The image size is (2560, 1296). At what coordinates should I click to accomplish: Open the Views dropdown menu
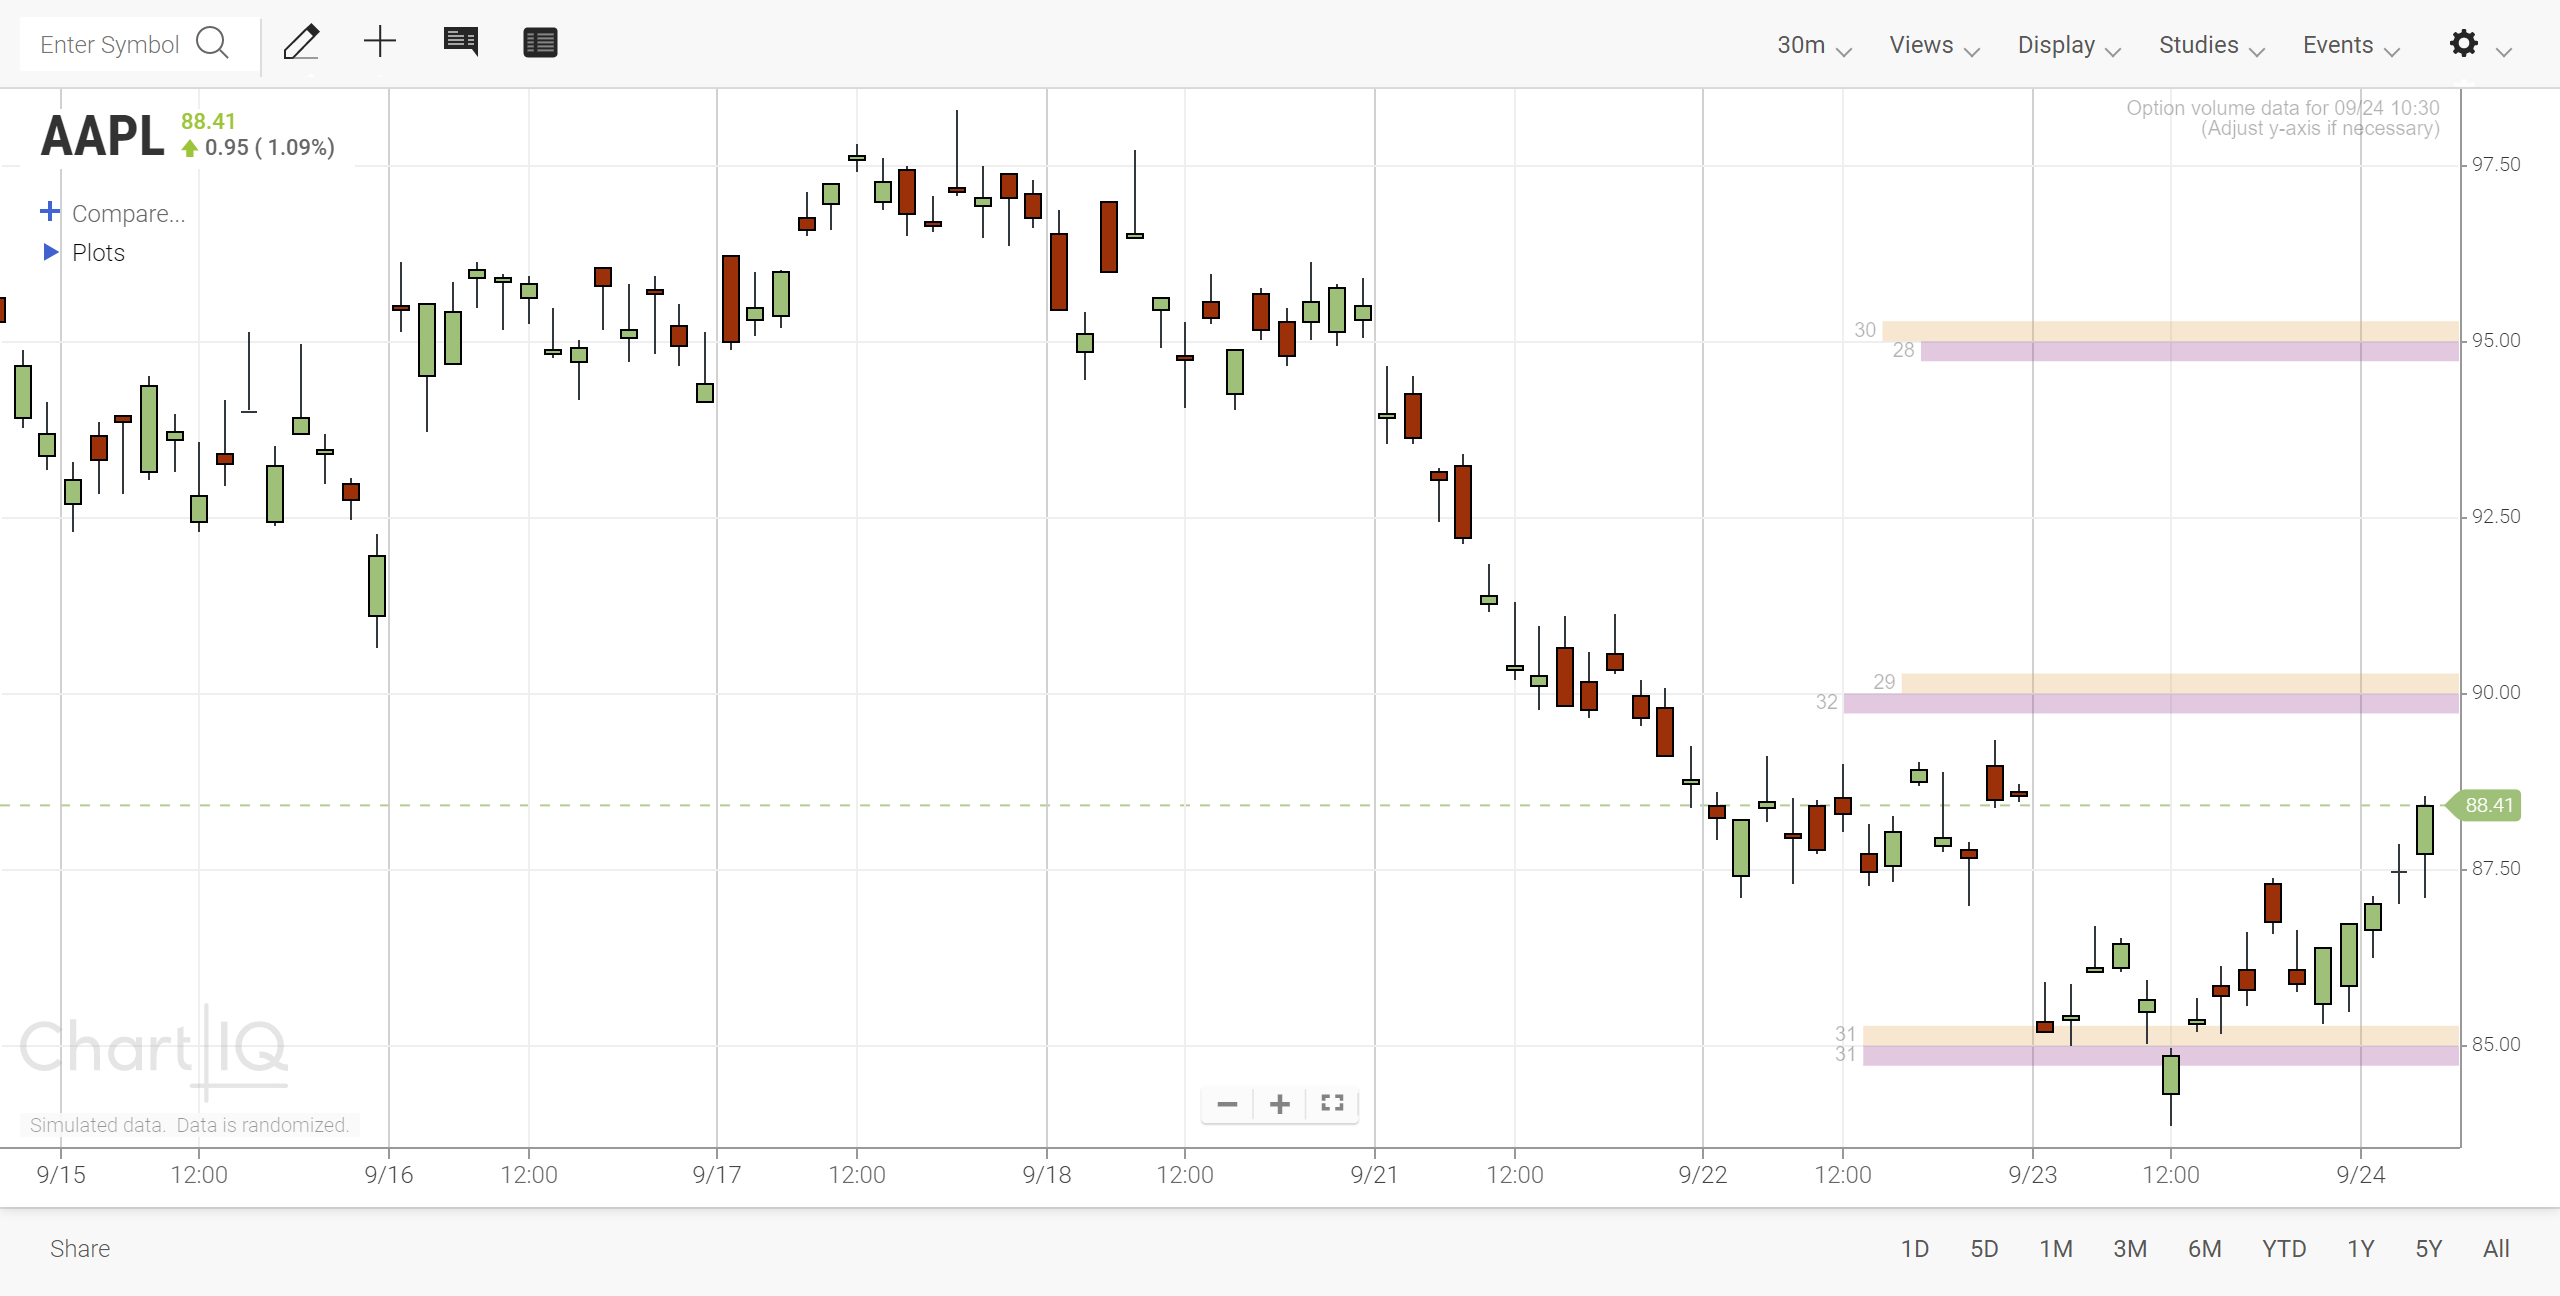1934,45
